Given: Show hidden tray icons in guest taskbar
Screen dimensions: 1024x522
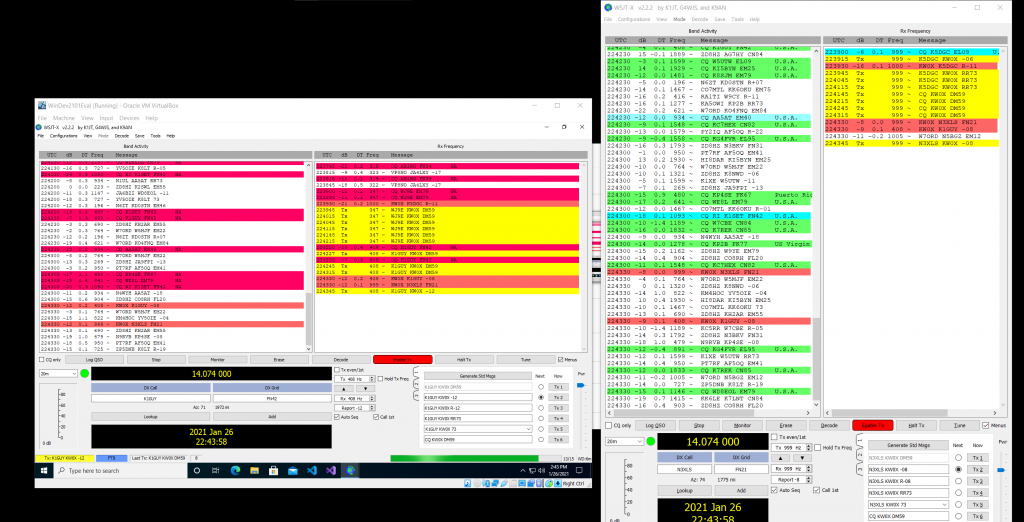Looking at the screenshot, I should coord(522,470).
